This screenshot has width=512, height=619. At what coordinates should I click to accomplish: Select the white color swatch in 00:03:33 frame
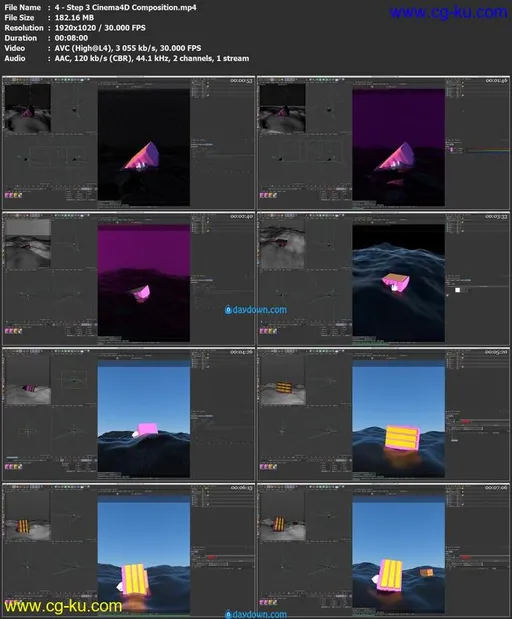tap(458, 290)
